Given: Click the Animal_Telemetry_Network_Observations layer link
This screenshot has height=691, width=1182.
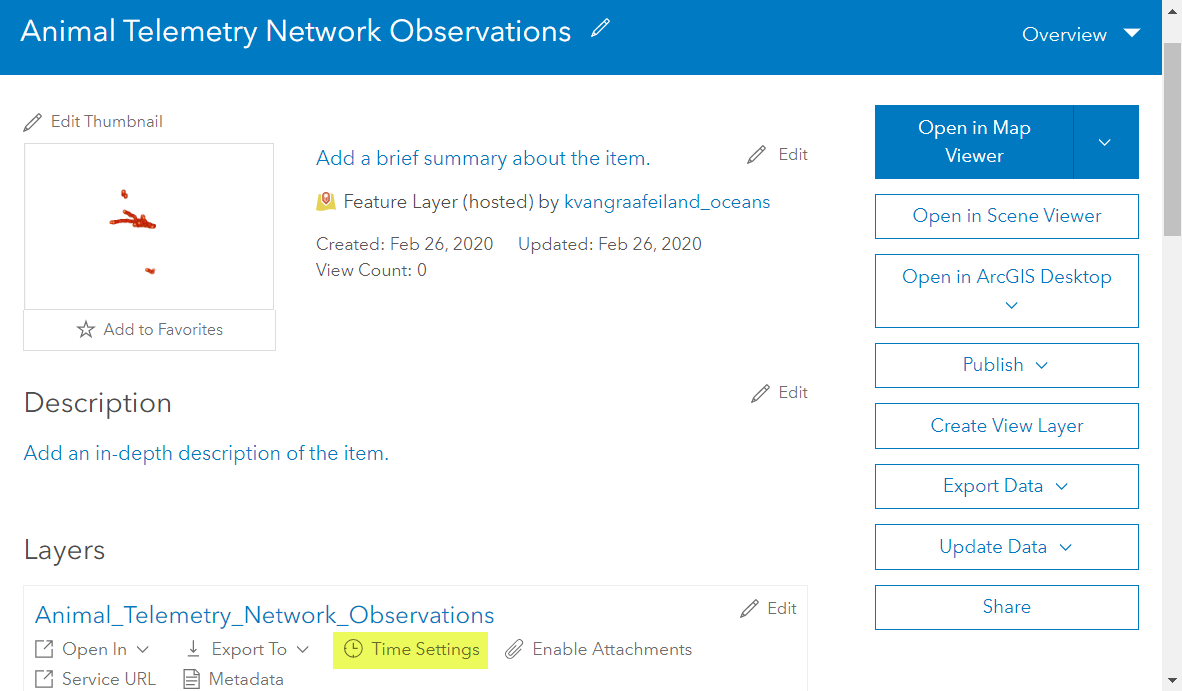Looking at the screenshot, I should [x=265, y=615].
